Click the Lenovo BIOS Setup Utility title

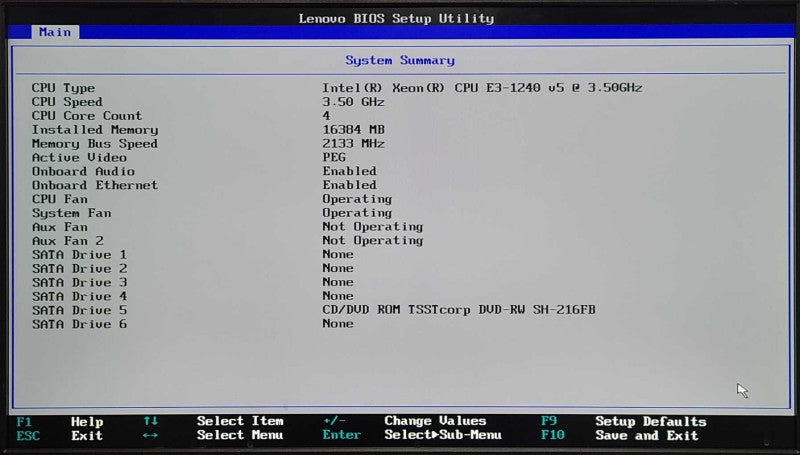tap(396, 19)
